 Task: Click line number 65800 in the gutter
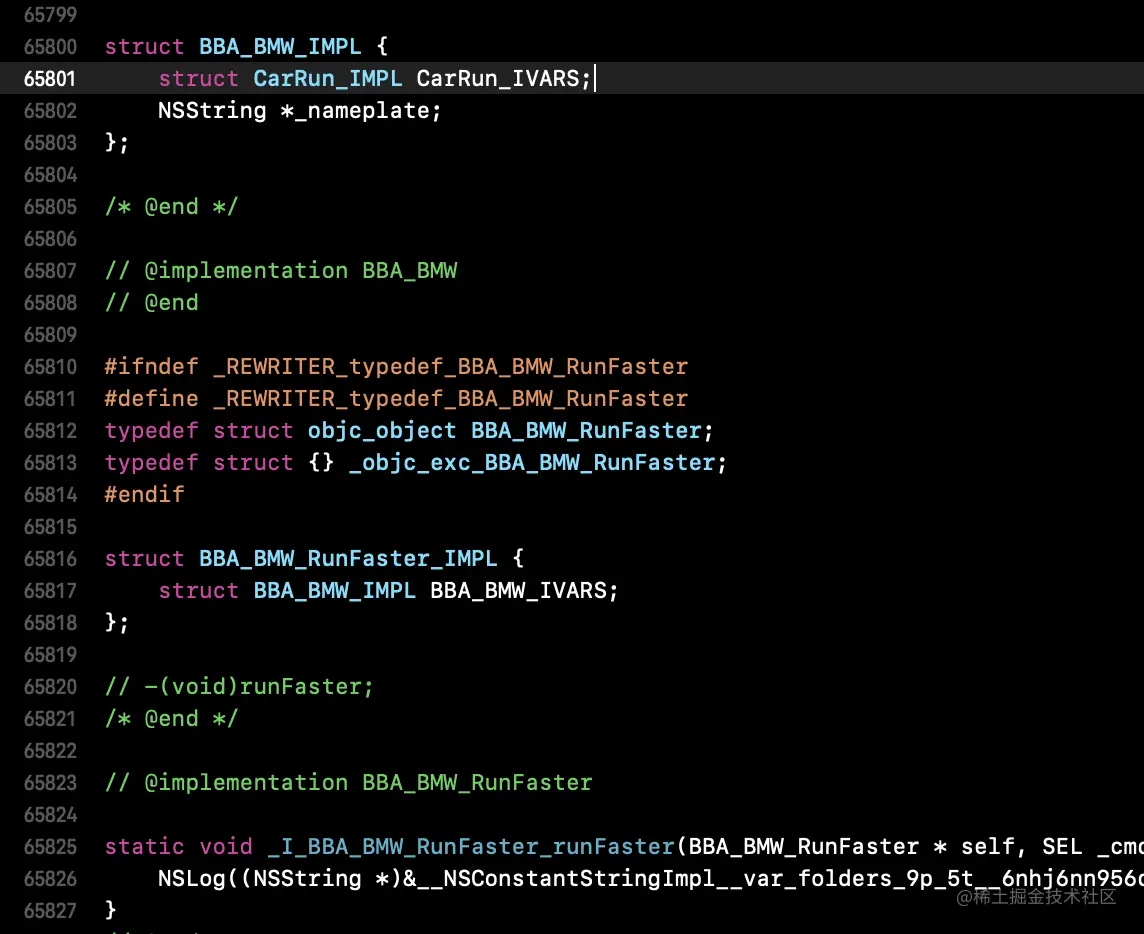pos(50,47)
